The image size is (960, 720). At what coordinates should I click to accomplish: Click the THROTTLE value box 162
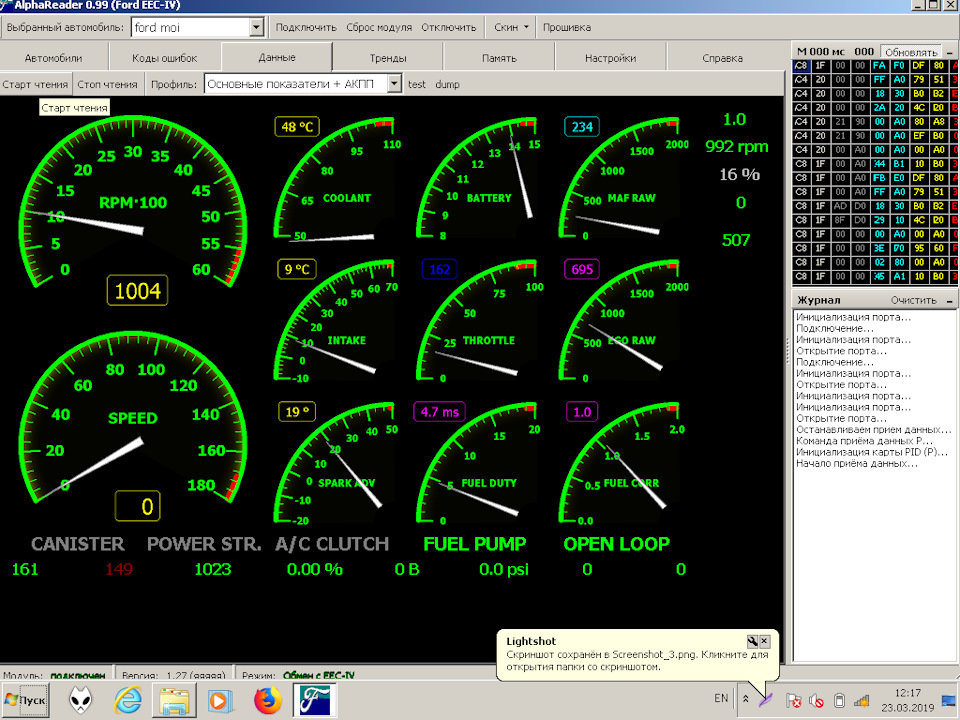(x=440, y=269)
